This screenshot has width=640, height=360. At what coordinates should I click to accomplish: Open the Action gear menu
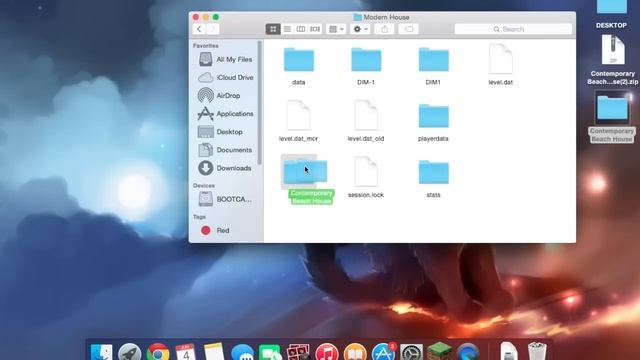[x=360, y=29]
